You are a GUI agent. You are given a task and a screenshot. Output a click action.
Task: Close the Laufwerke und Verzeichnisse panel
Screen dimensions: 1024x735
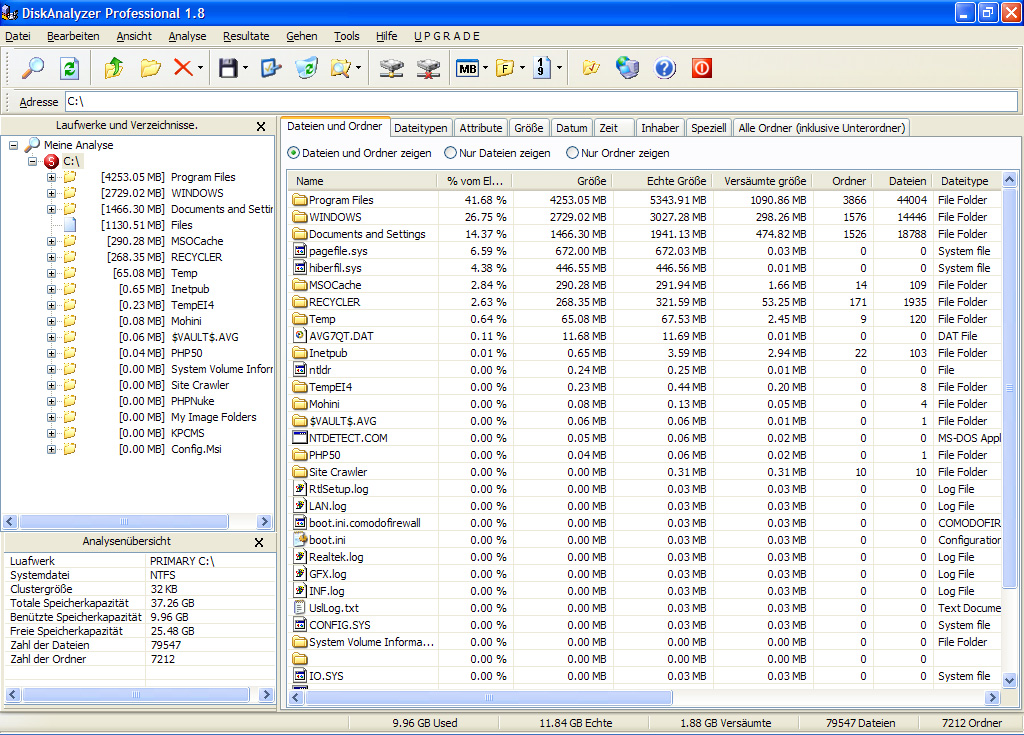click(x=261, y=127)
